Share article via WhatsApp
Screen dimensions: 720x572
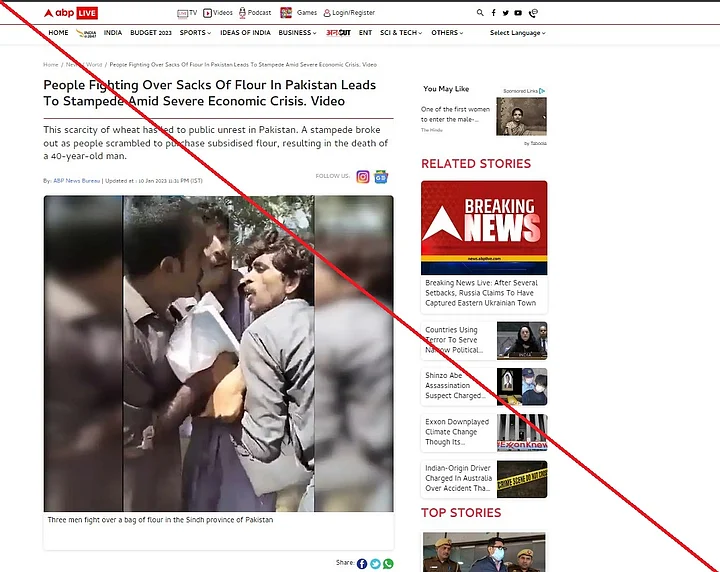pos(388,564)
